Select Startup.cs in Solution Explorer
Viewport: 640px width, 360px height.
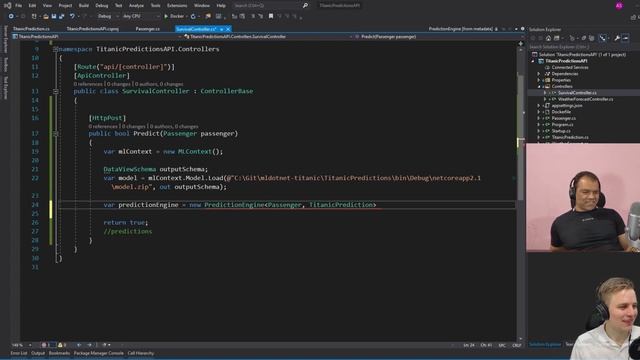[560, 131]
